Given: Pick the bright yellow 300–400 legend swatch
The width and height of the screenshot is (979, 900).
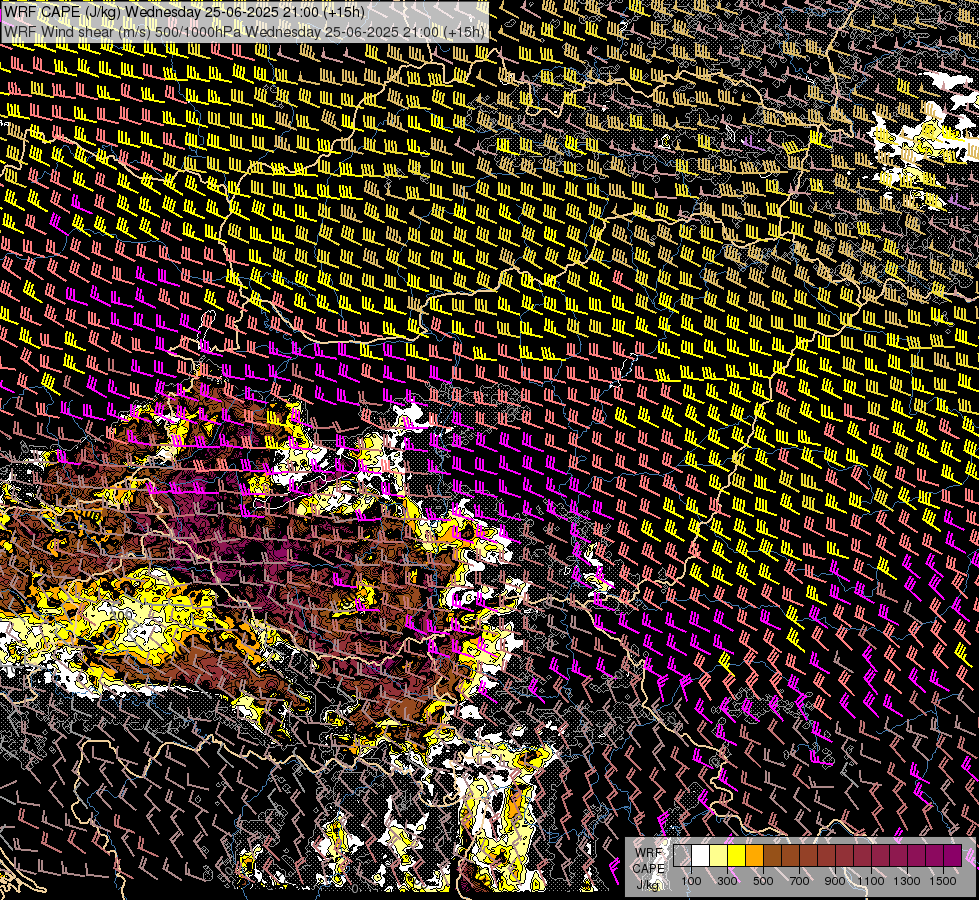Looking at the screenshot, I should pos(737,855).
